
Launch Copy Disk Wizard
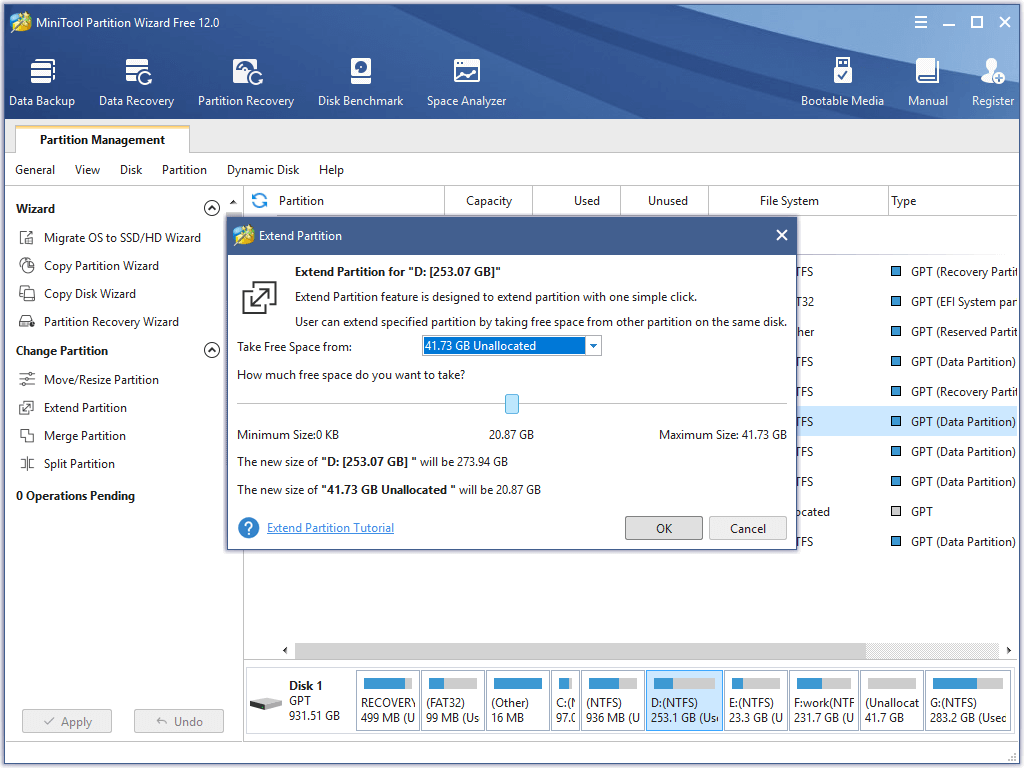point(77,294)
